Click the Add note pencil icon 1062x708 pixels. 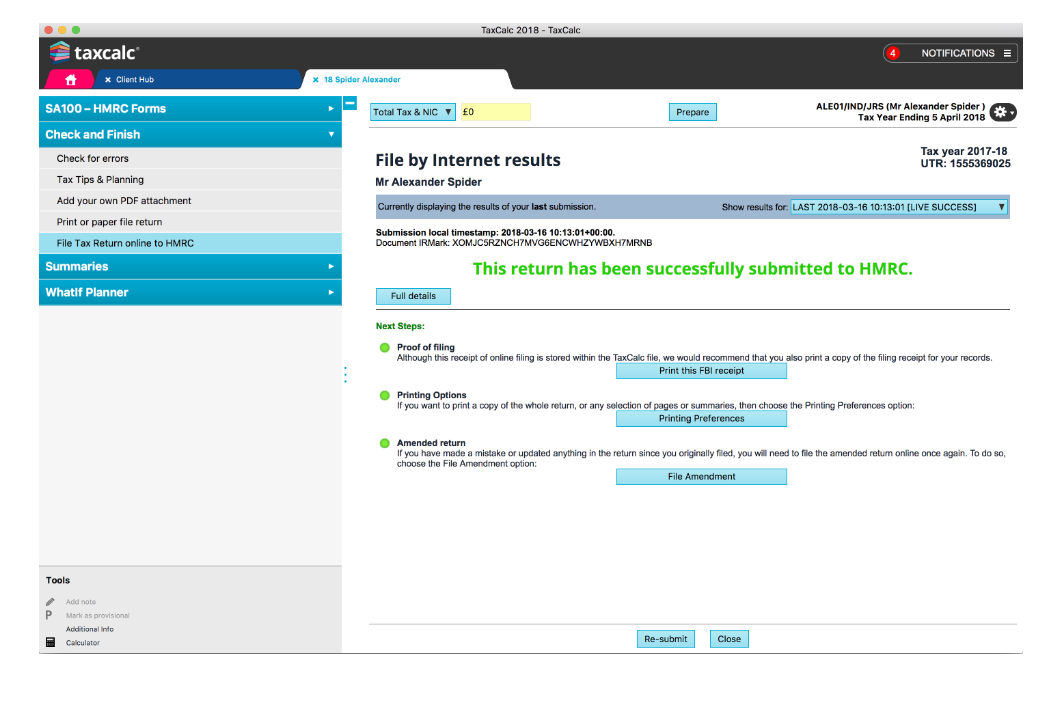pyautogui.click(x=50, y=602)
